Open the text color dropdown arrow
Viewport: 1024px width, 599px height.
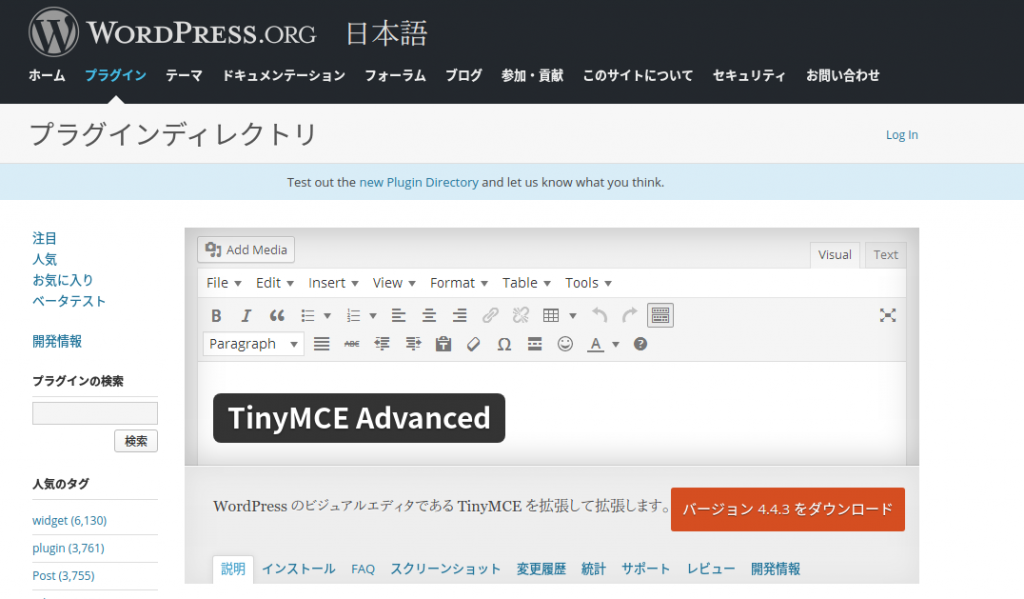[x=615, y=344]
